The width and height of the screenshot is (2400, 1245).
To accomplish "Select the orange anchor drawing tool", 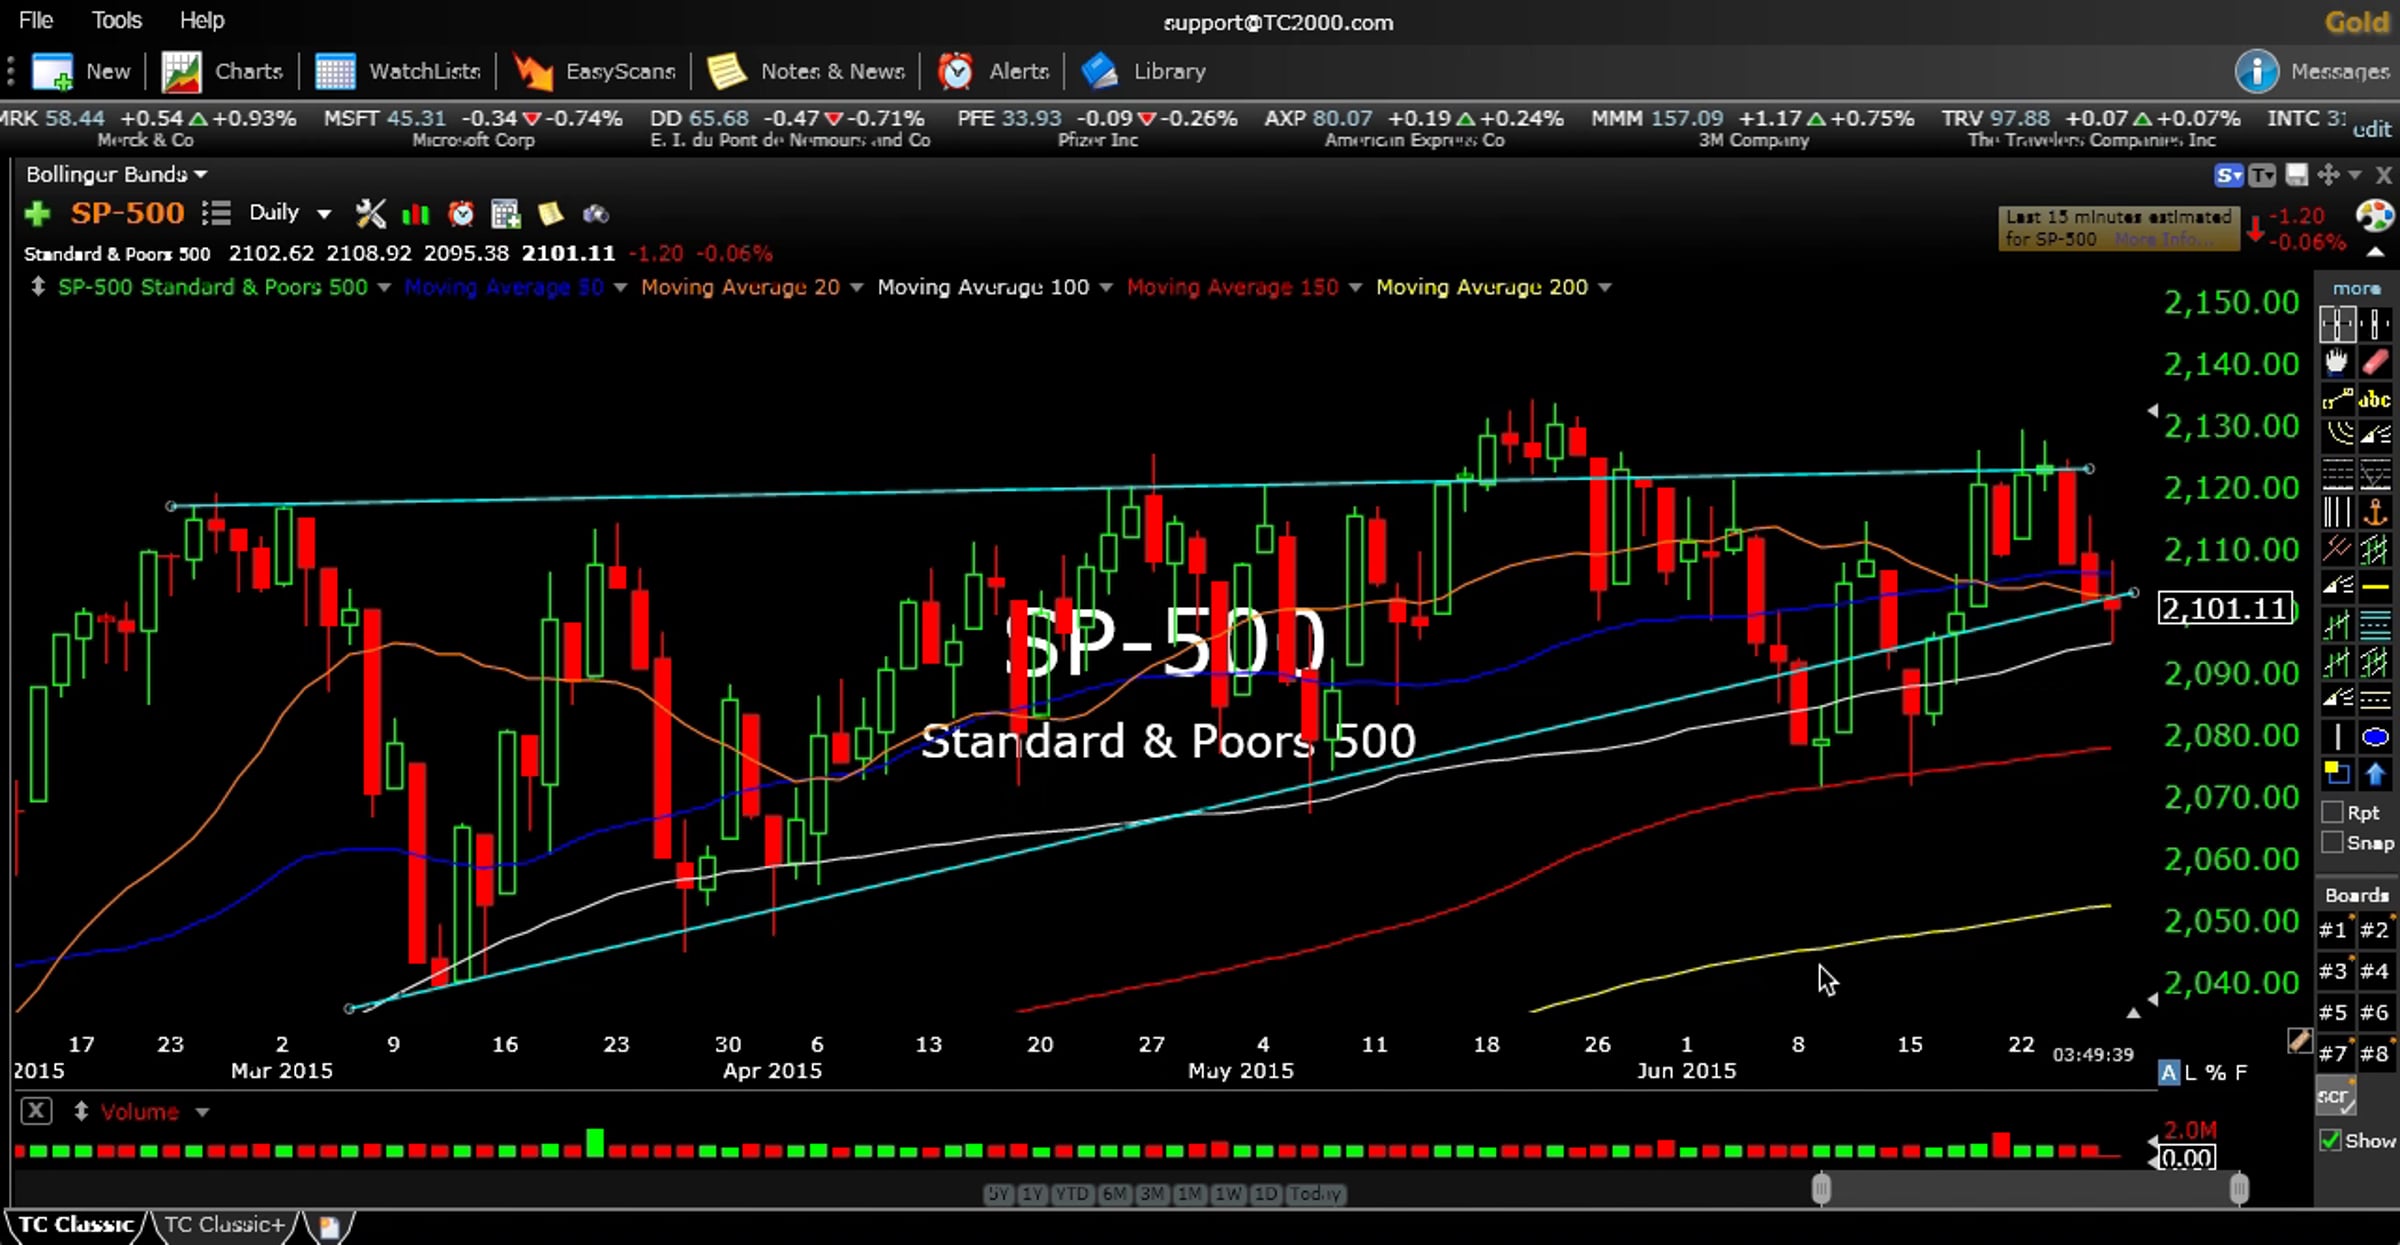I will (2375, 512).
